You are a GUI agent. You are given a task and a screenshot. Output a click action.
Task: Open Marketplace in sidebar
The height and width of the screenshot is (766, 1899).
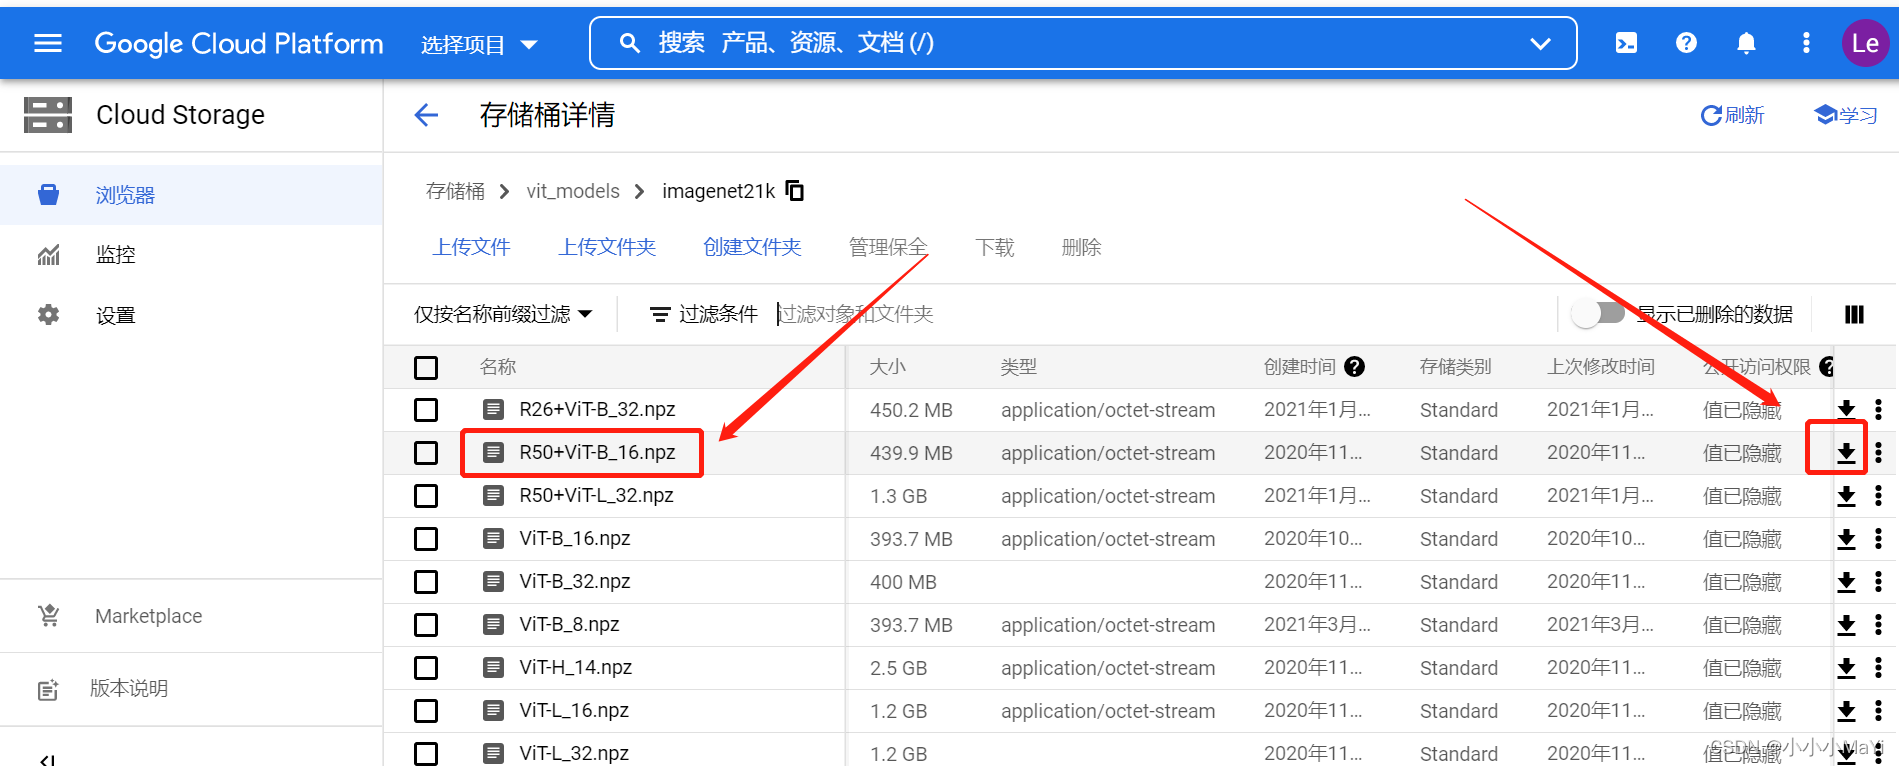191,616
